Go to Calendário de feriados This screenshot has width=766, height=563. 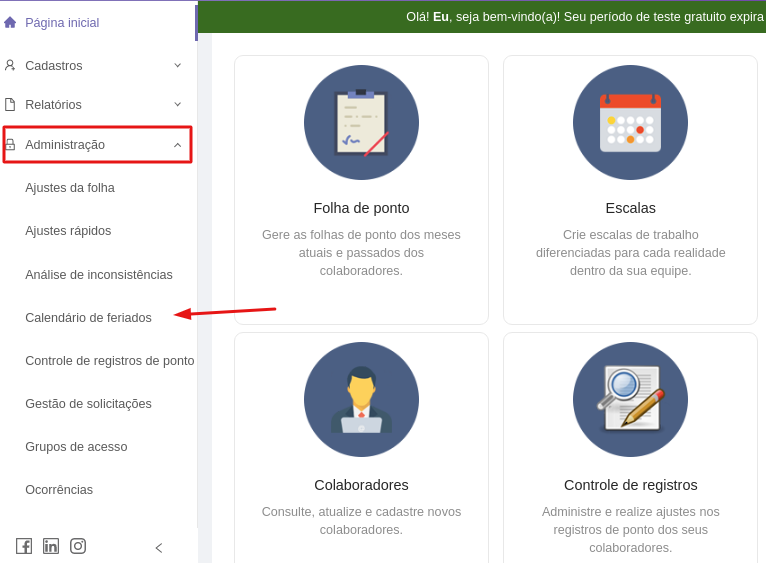(88, 318)
